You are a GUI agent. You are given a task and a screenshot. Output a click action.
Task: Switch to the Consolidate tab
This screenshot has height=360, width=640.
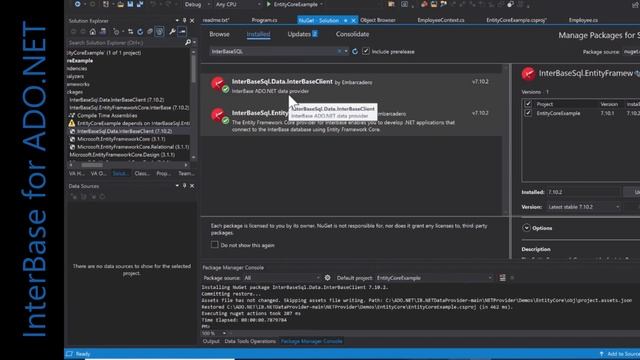point(352,34)
